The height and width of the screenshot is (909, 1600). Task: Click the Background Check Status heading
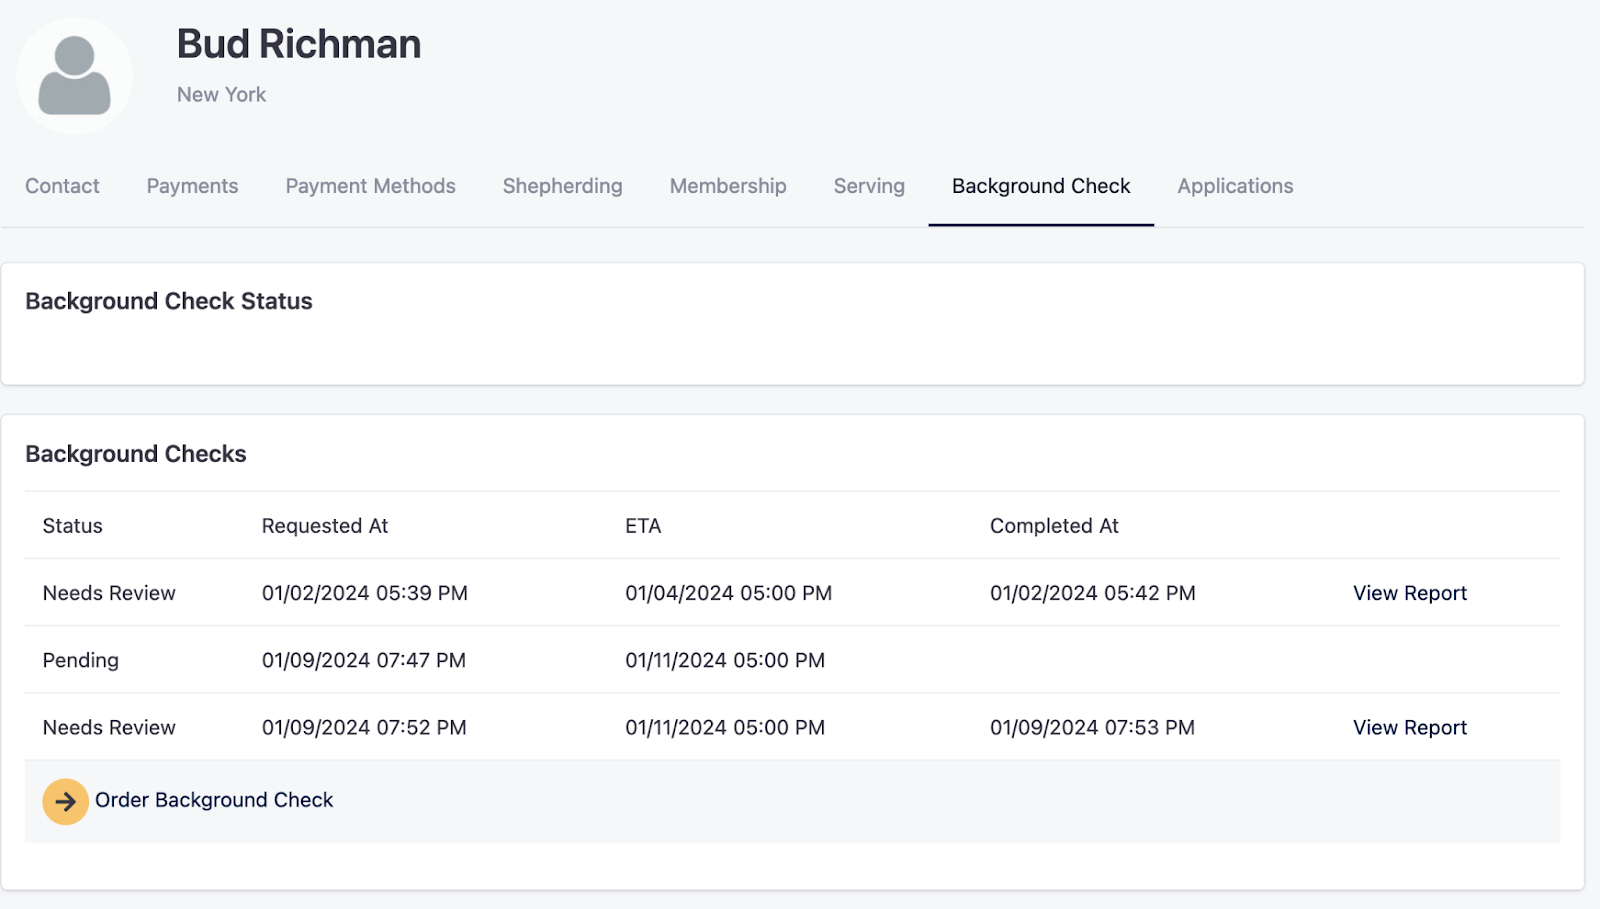point(169,301)
